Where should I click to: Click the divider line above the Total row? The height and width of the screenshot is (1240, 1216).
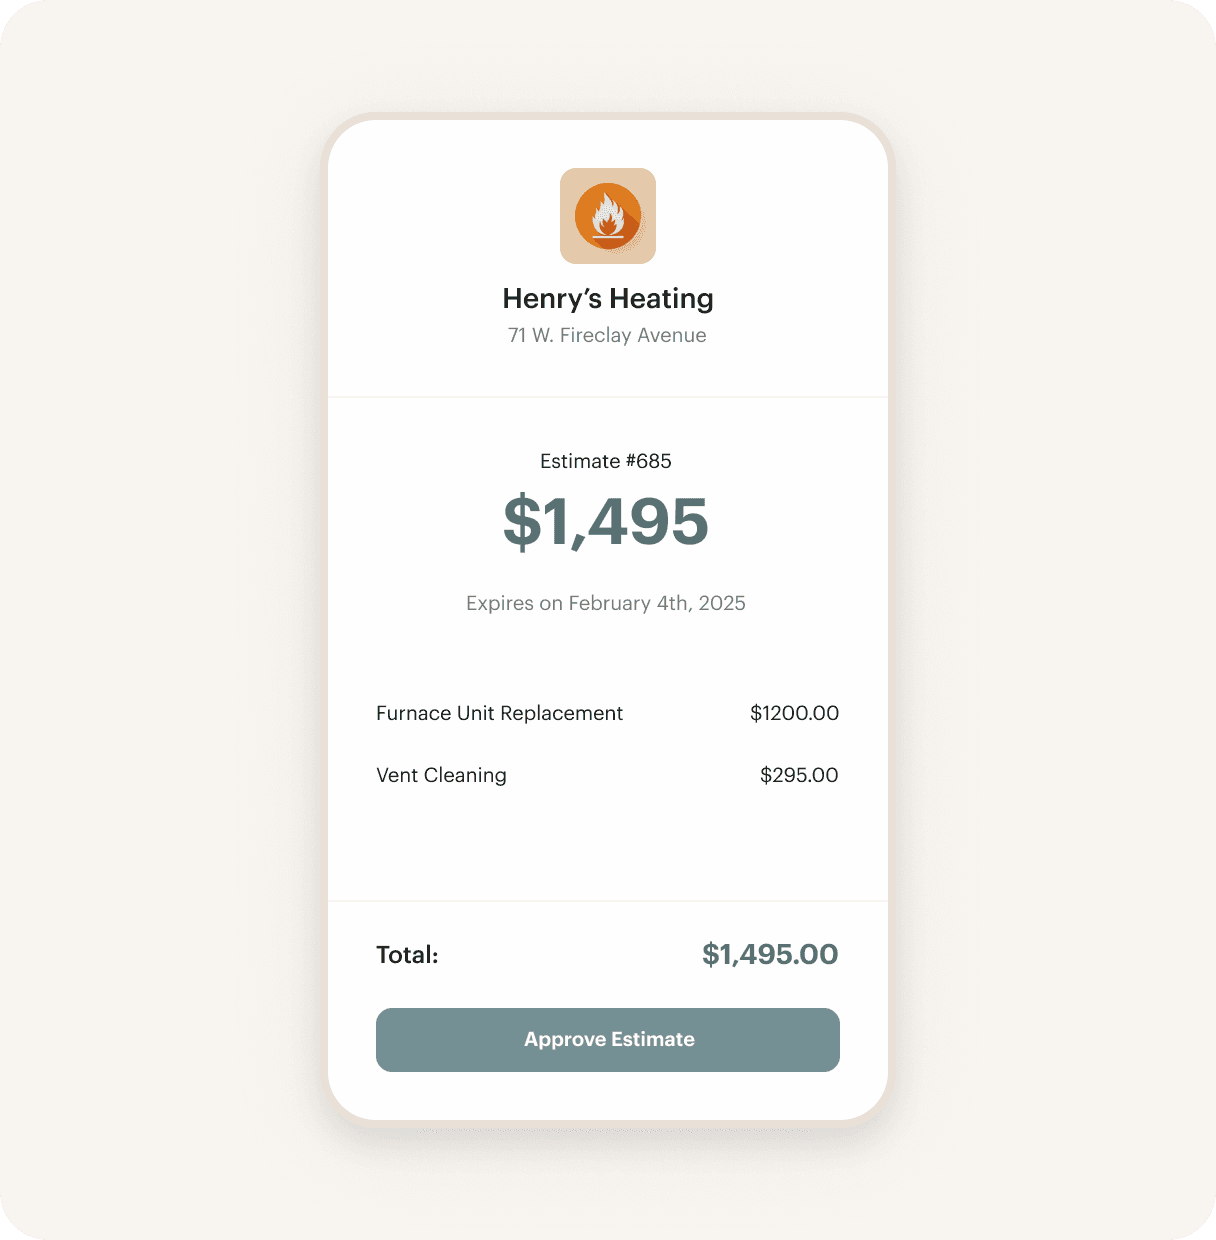point(608,901)
